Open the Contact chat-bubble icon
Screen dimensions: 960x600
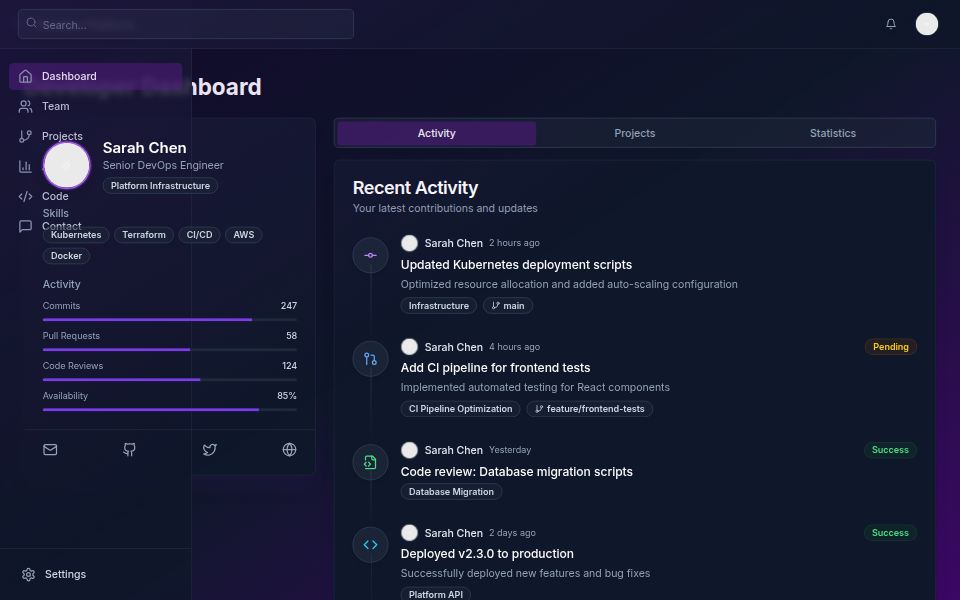pos(25,226)
